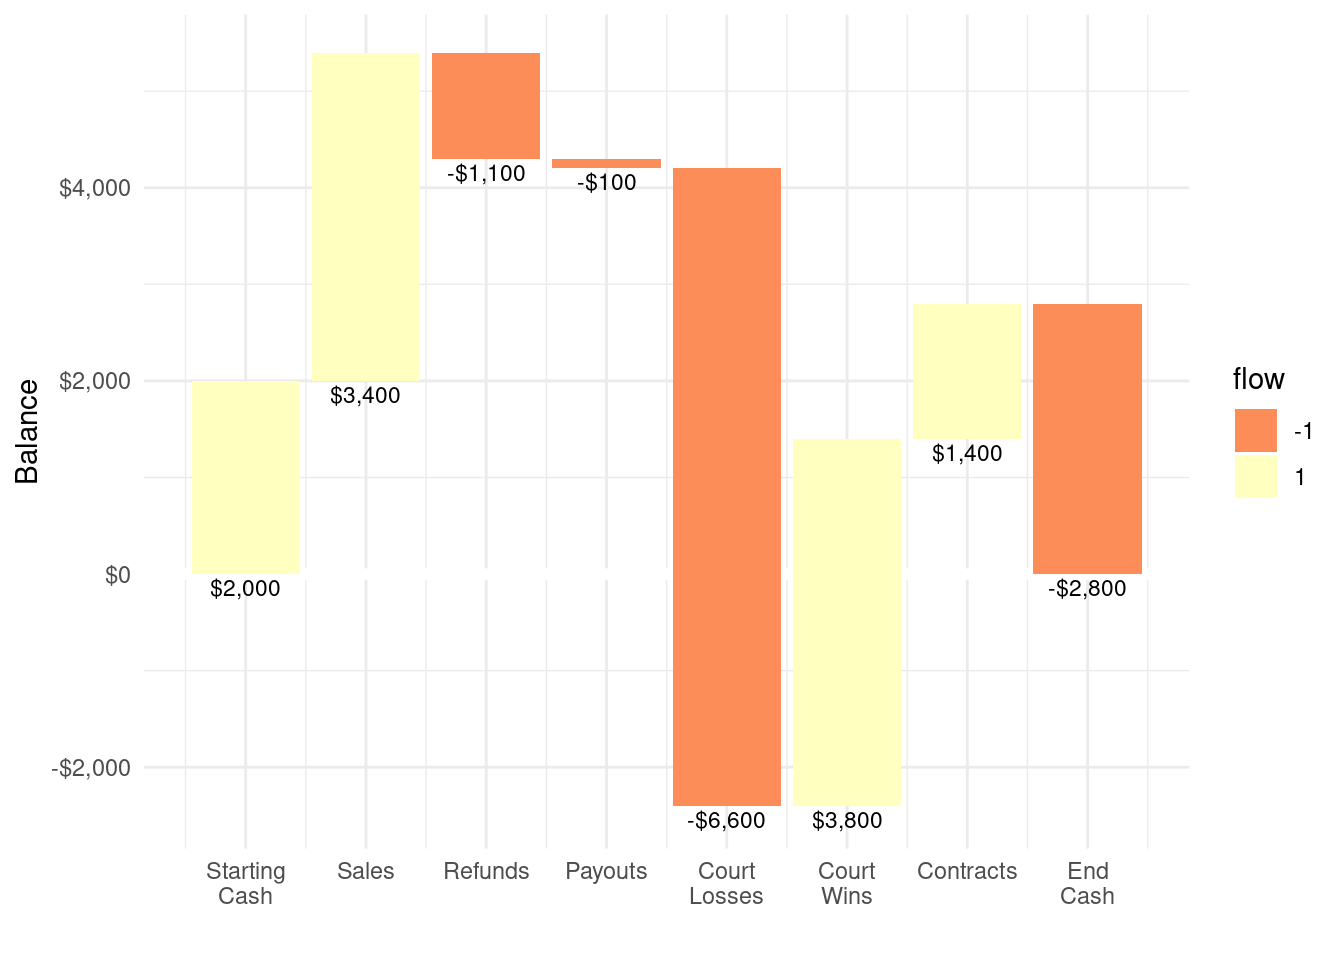Select the orange Refunds bar
1344x960 pixels.
pos(486,106)
